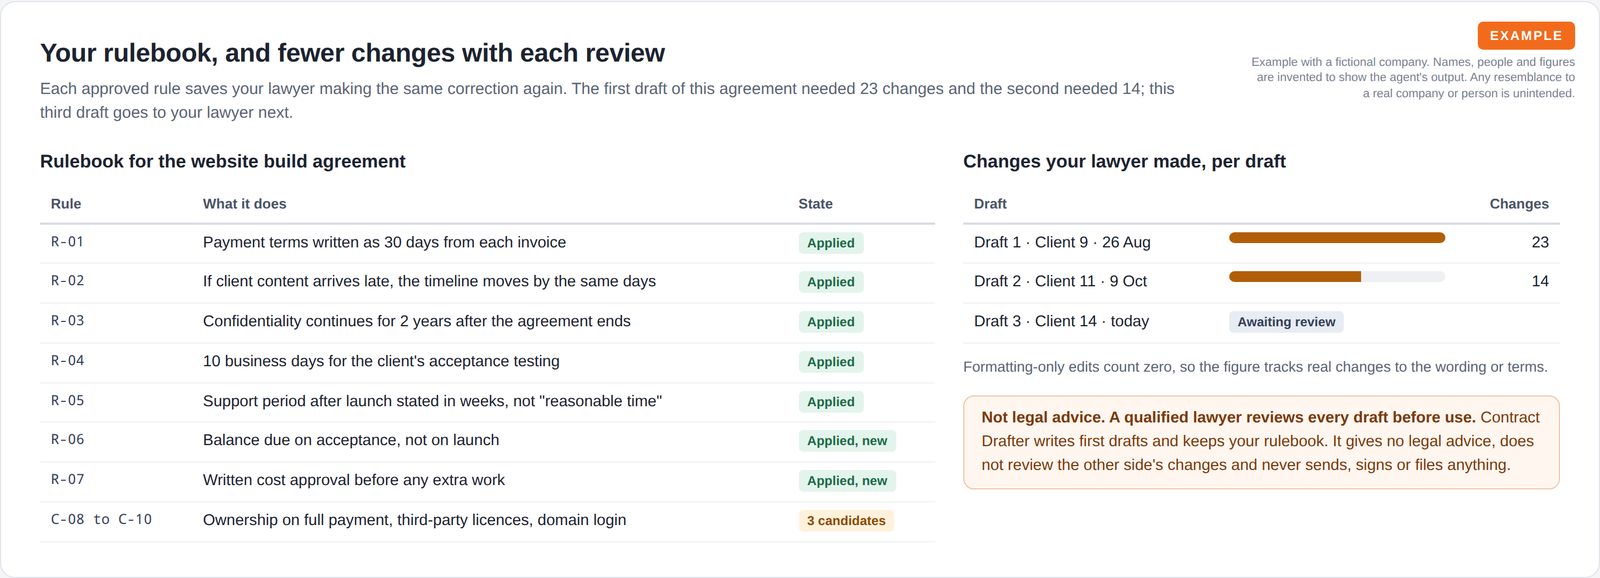Click the 'Rule' column header
The image size is (1600, 578).
(66, 203)
